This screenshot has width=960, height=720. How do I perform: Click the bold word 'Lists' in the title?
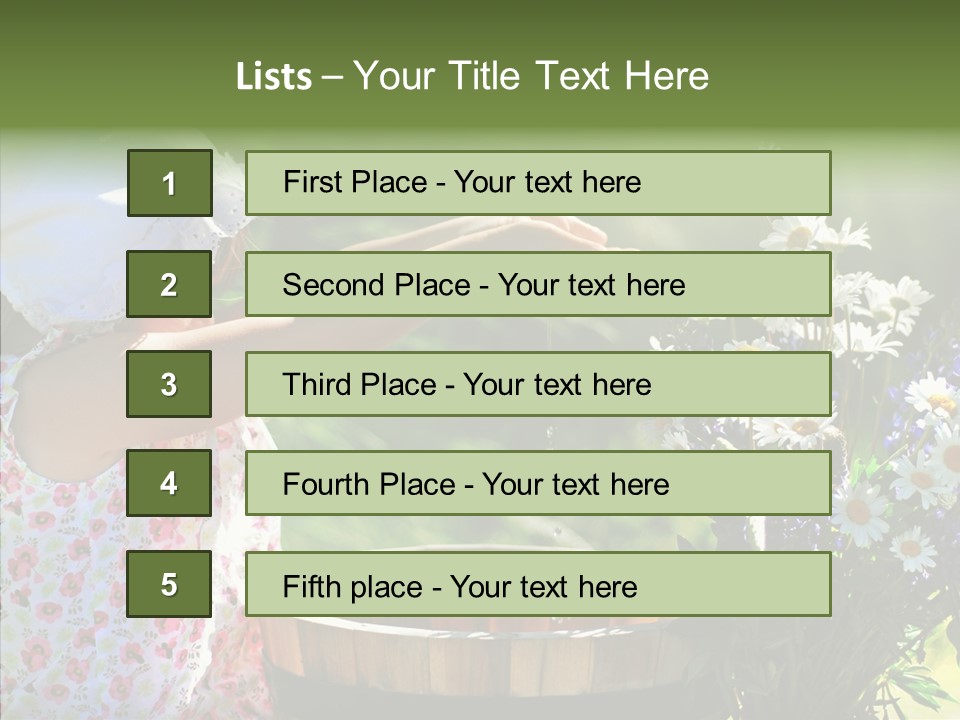(x=274, y=76)
